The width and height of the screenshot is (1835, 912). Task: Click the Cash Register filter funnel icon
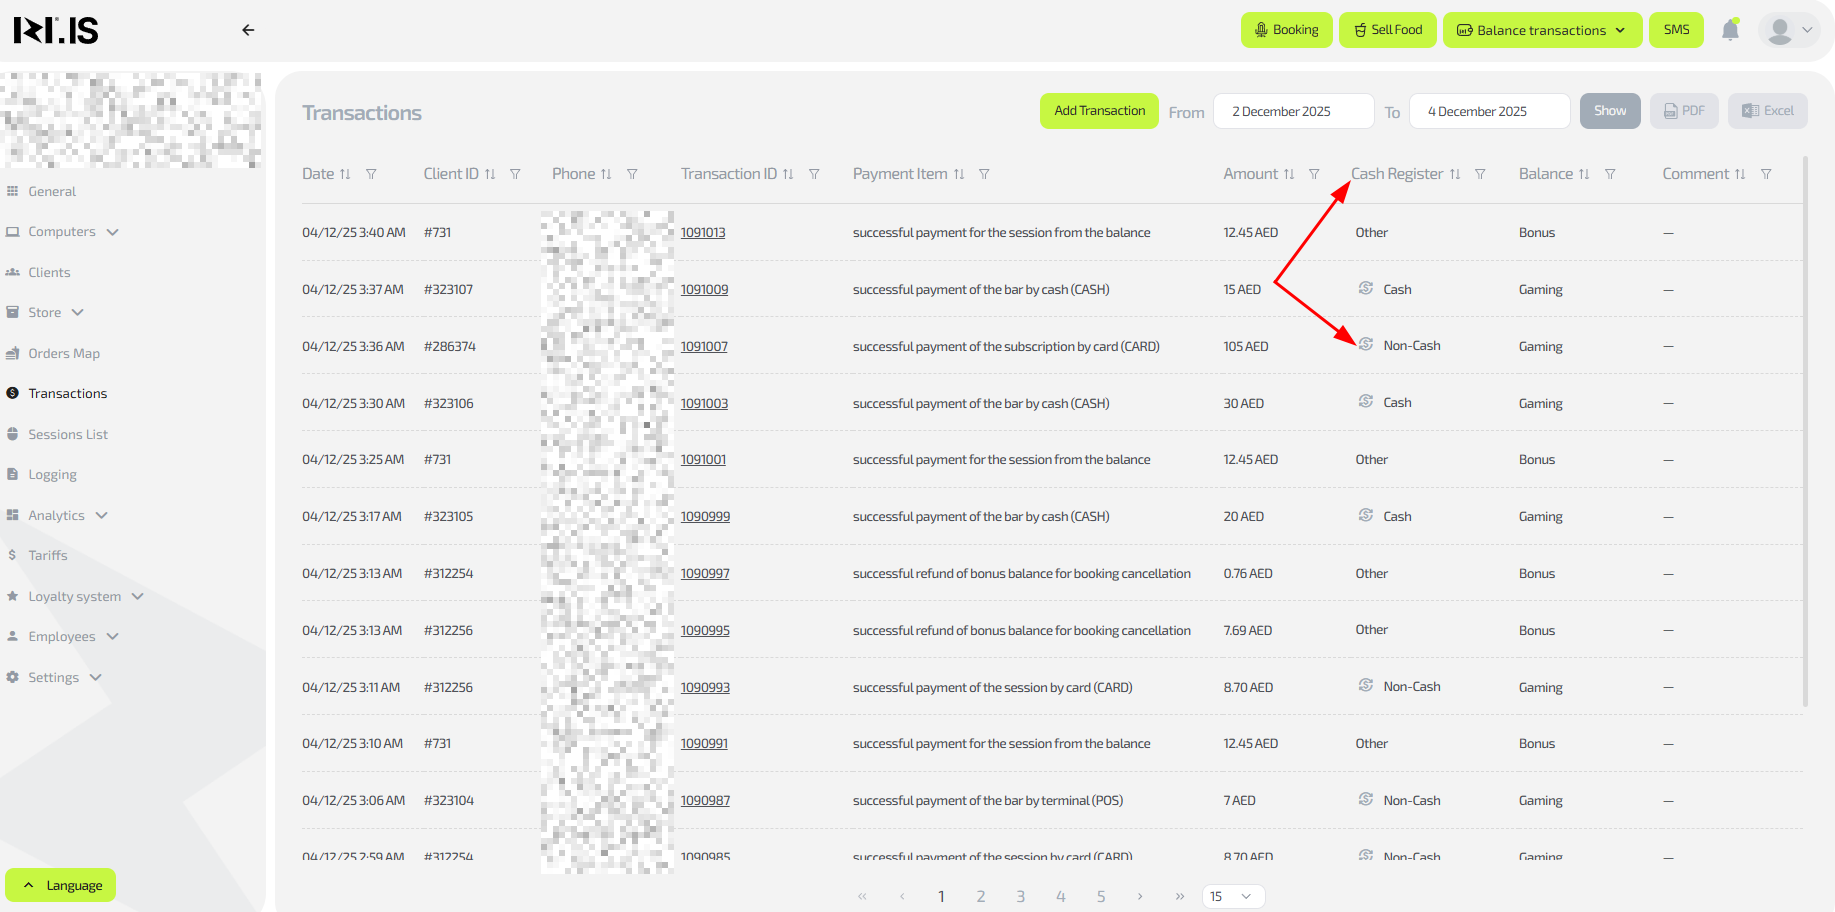1480,174
